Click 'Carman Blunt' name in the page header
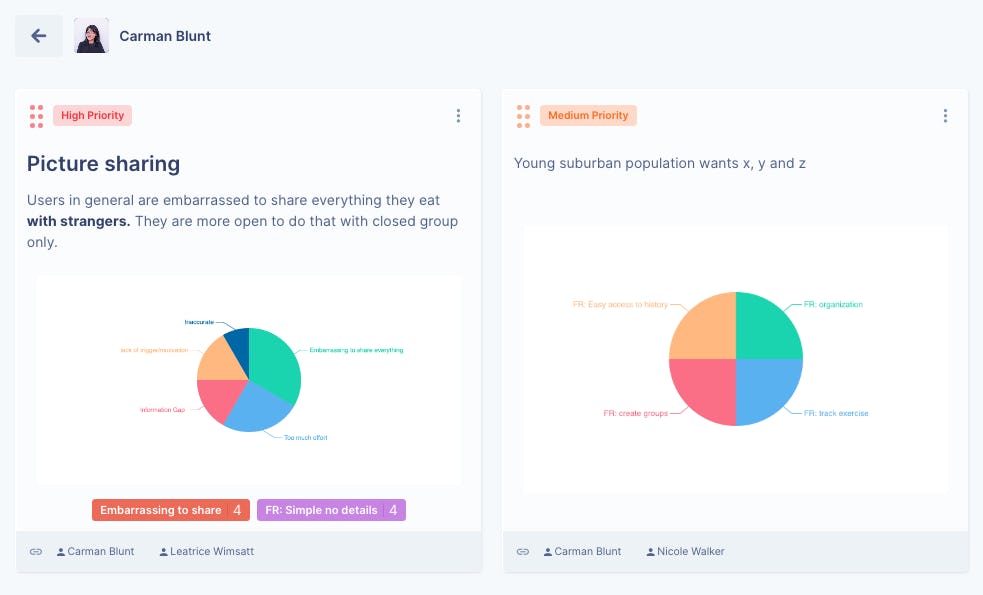Screen dimensions: 983x595 pos(164,36)
